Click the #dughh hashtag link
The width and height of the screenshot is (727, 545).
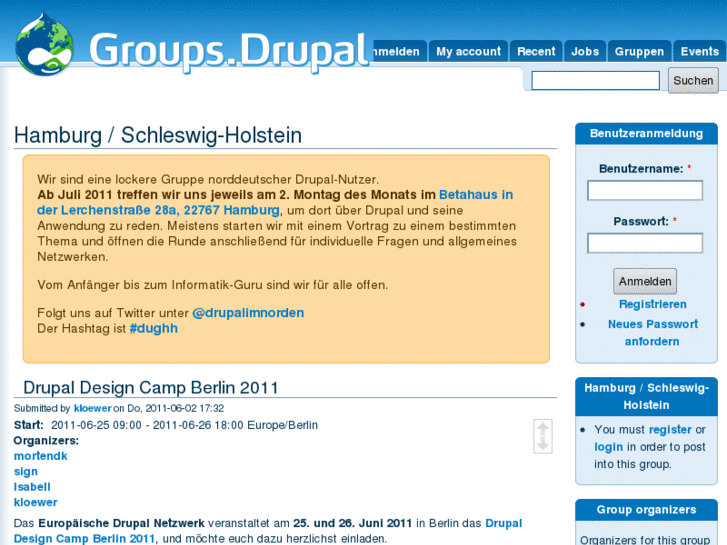tap(153, 328)
